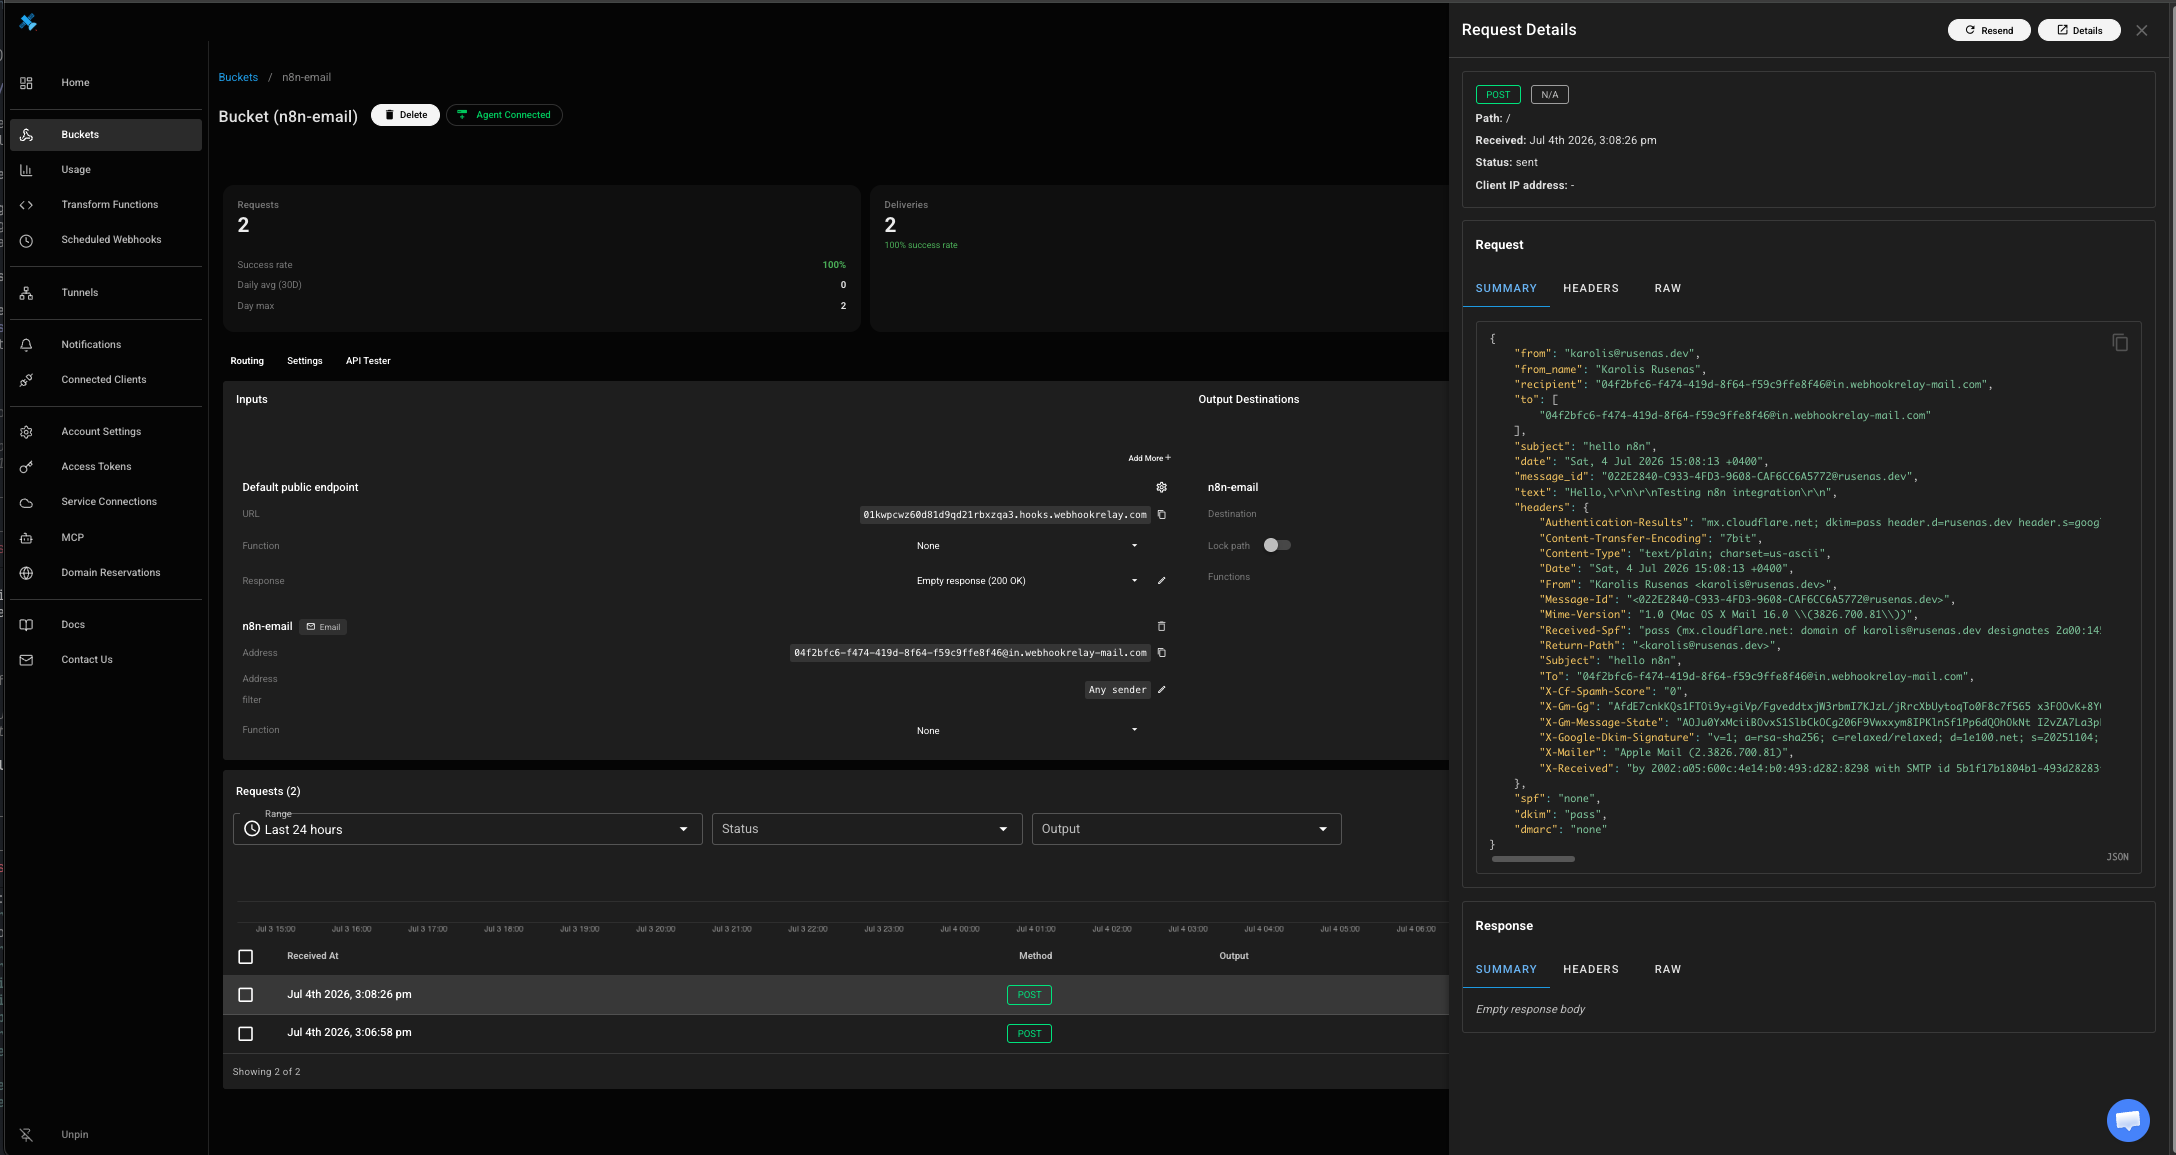Open n8n-email input Function dropdown
Viewport: 2176px width, 1155px height.
click(x=1027, y=731)
